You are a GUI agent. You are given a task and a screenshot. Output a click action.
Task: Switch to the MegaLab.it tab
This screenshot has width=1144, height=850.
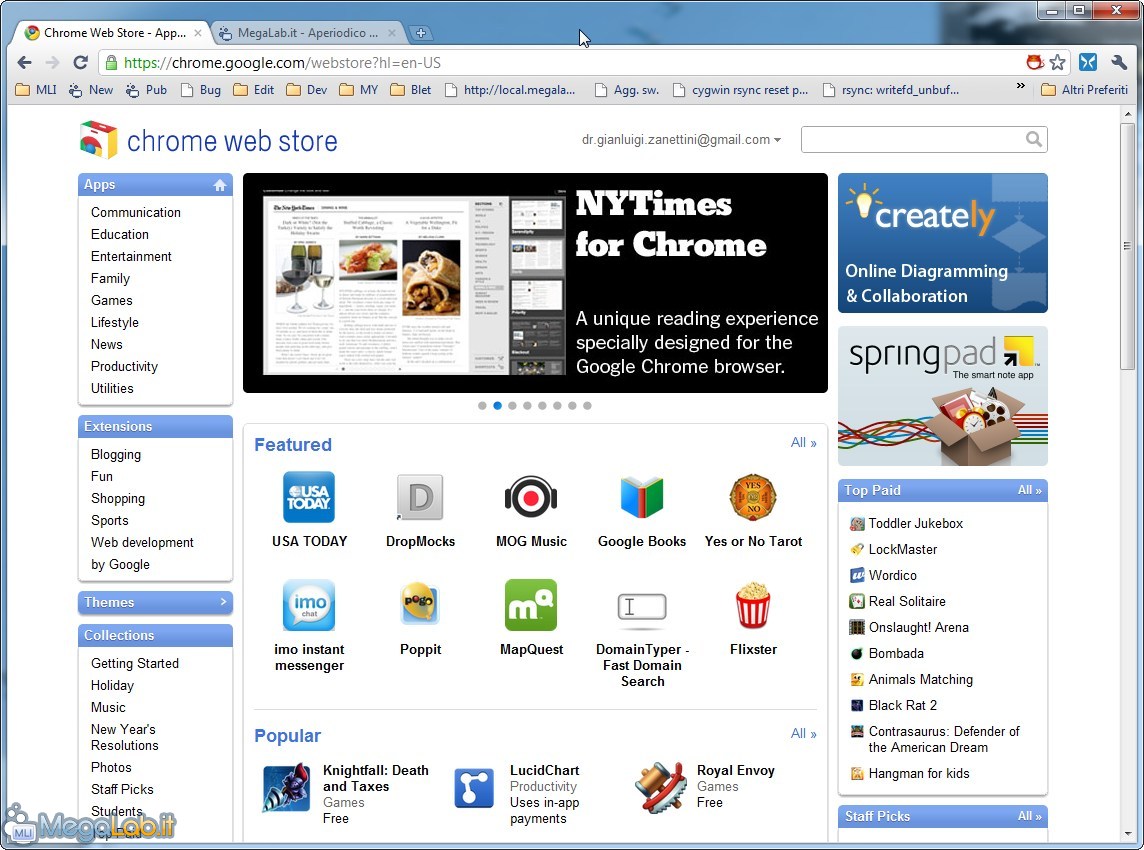coord(307,33)
